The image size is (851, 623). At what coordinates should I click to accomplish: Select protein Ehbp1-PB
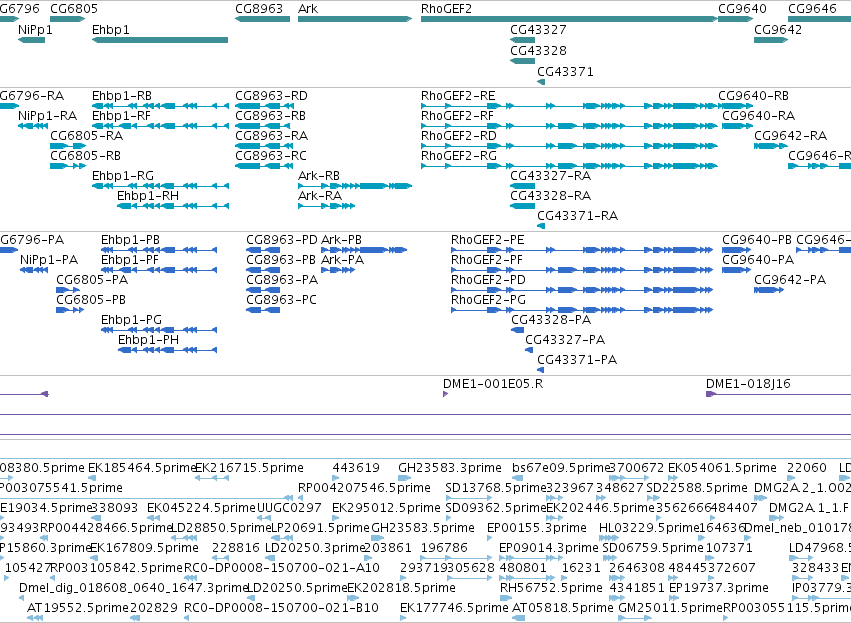[x=159, y=250]
